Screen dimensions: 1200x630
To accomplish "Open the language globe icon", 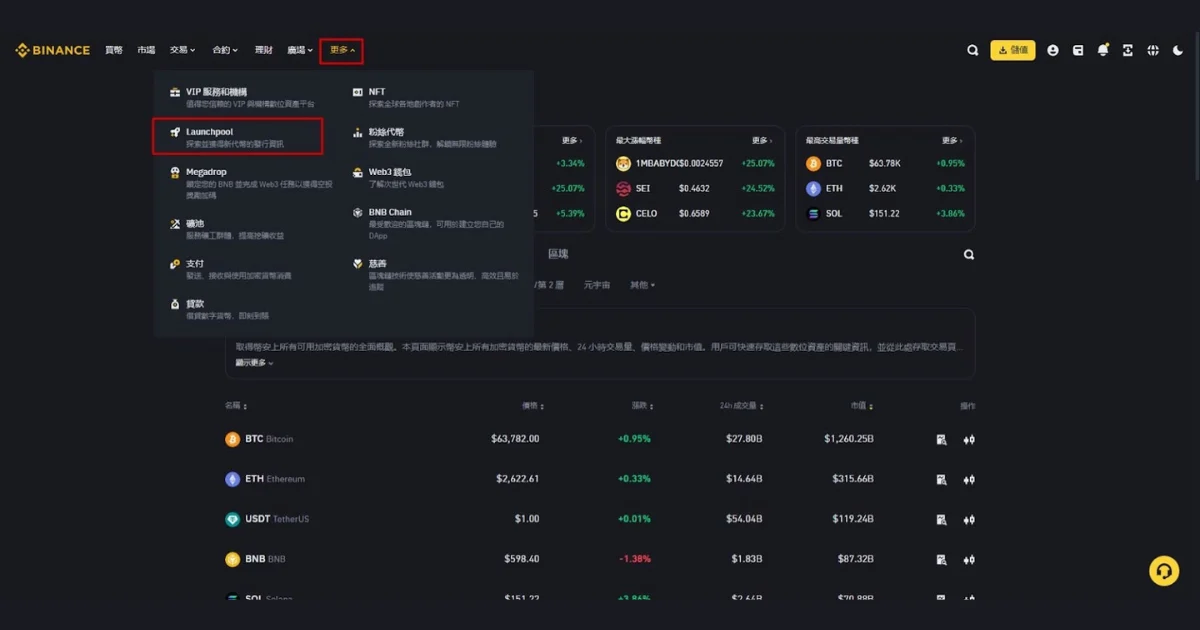I will tap(1153, 50).
